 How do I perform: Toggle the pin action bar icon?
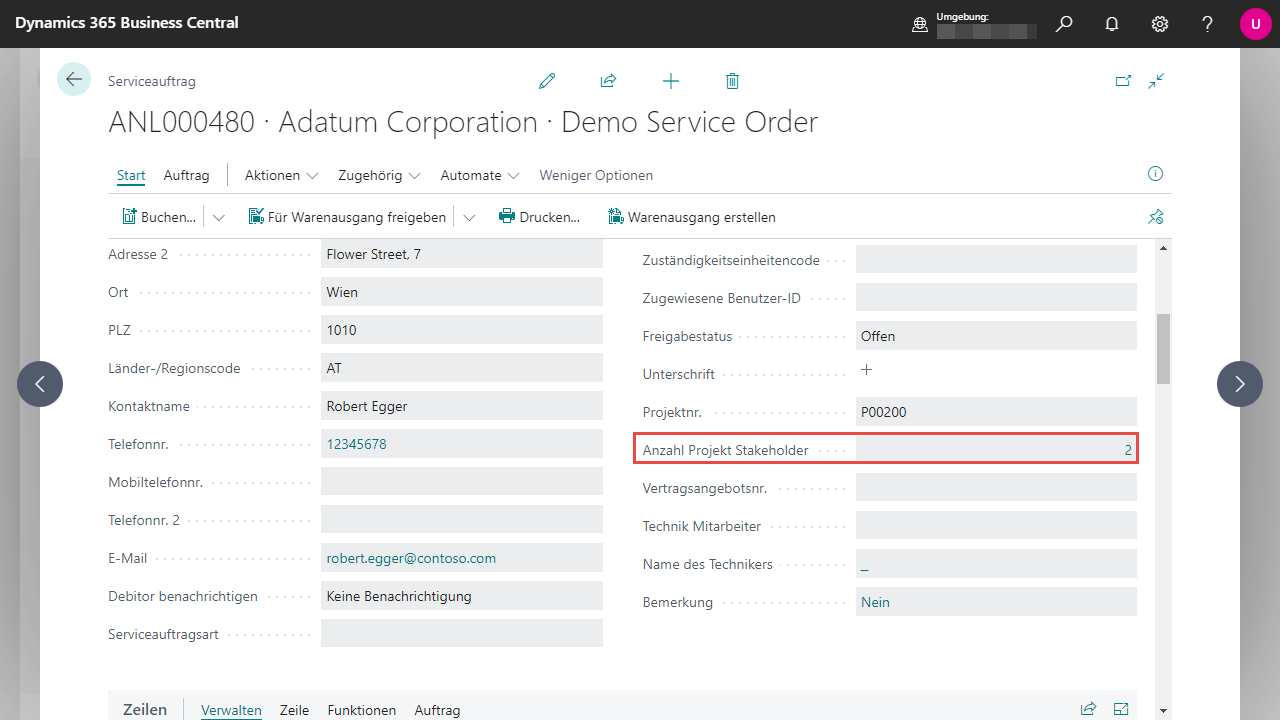(x=1156, y=217)
